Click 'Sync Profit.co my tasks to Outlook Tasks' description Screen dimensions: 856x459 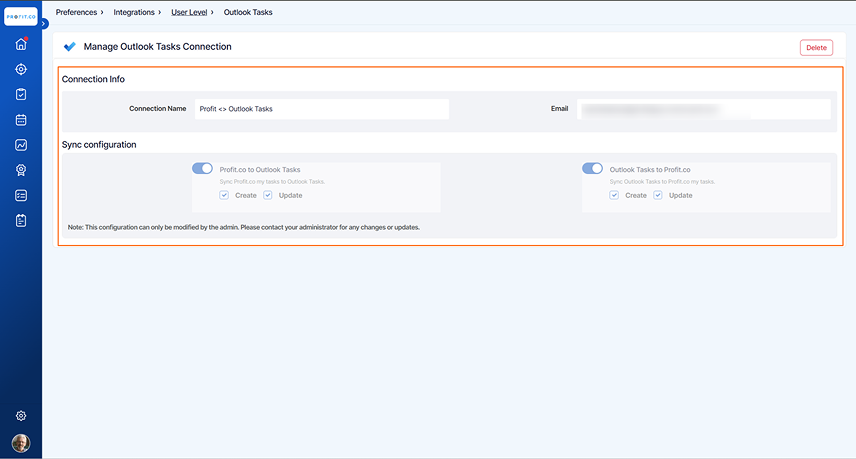[x=272, y=182]
